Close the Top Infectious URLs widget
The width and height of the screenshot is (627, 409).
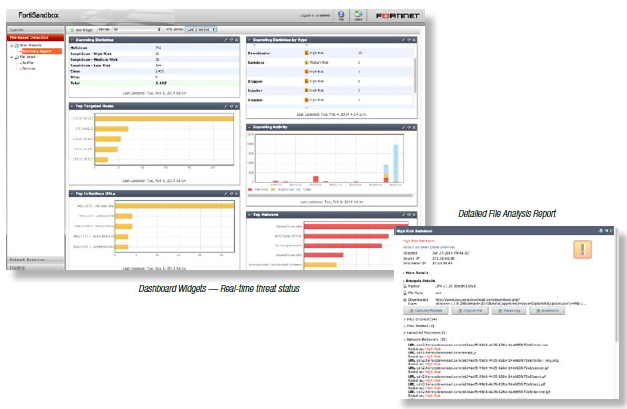[236, 194]
